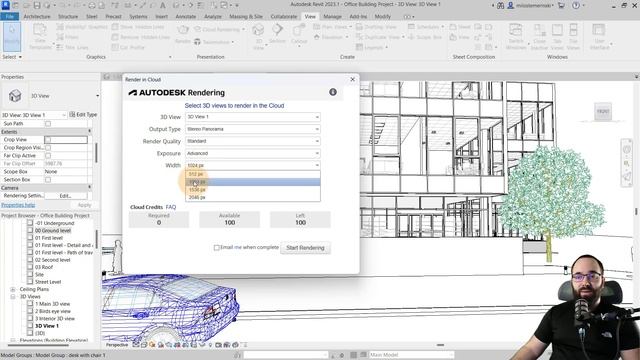Click Rendering Settings Edit button

click(x=65, y=196)
